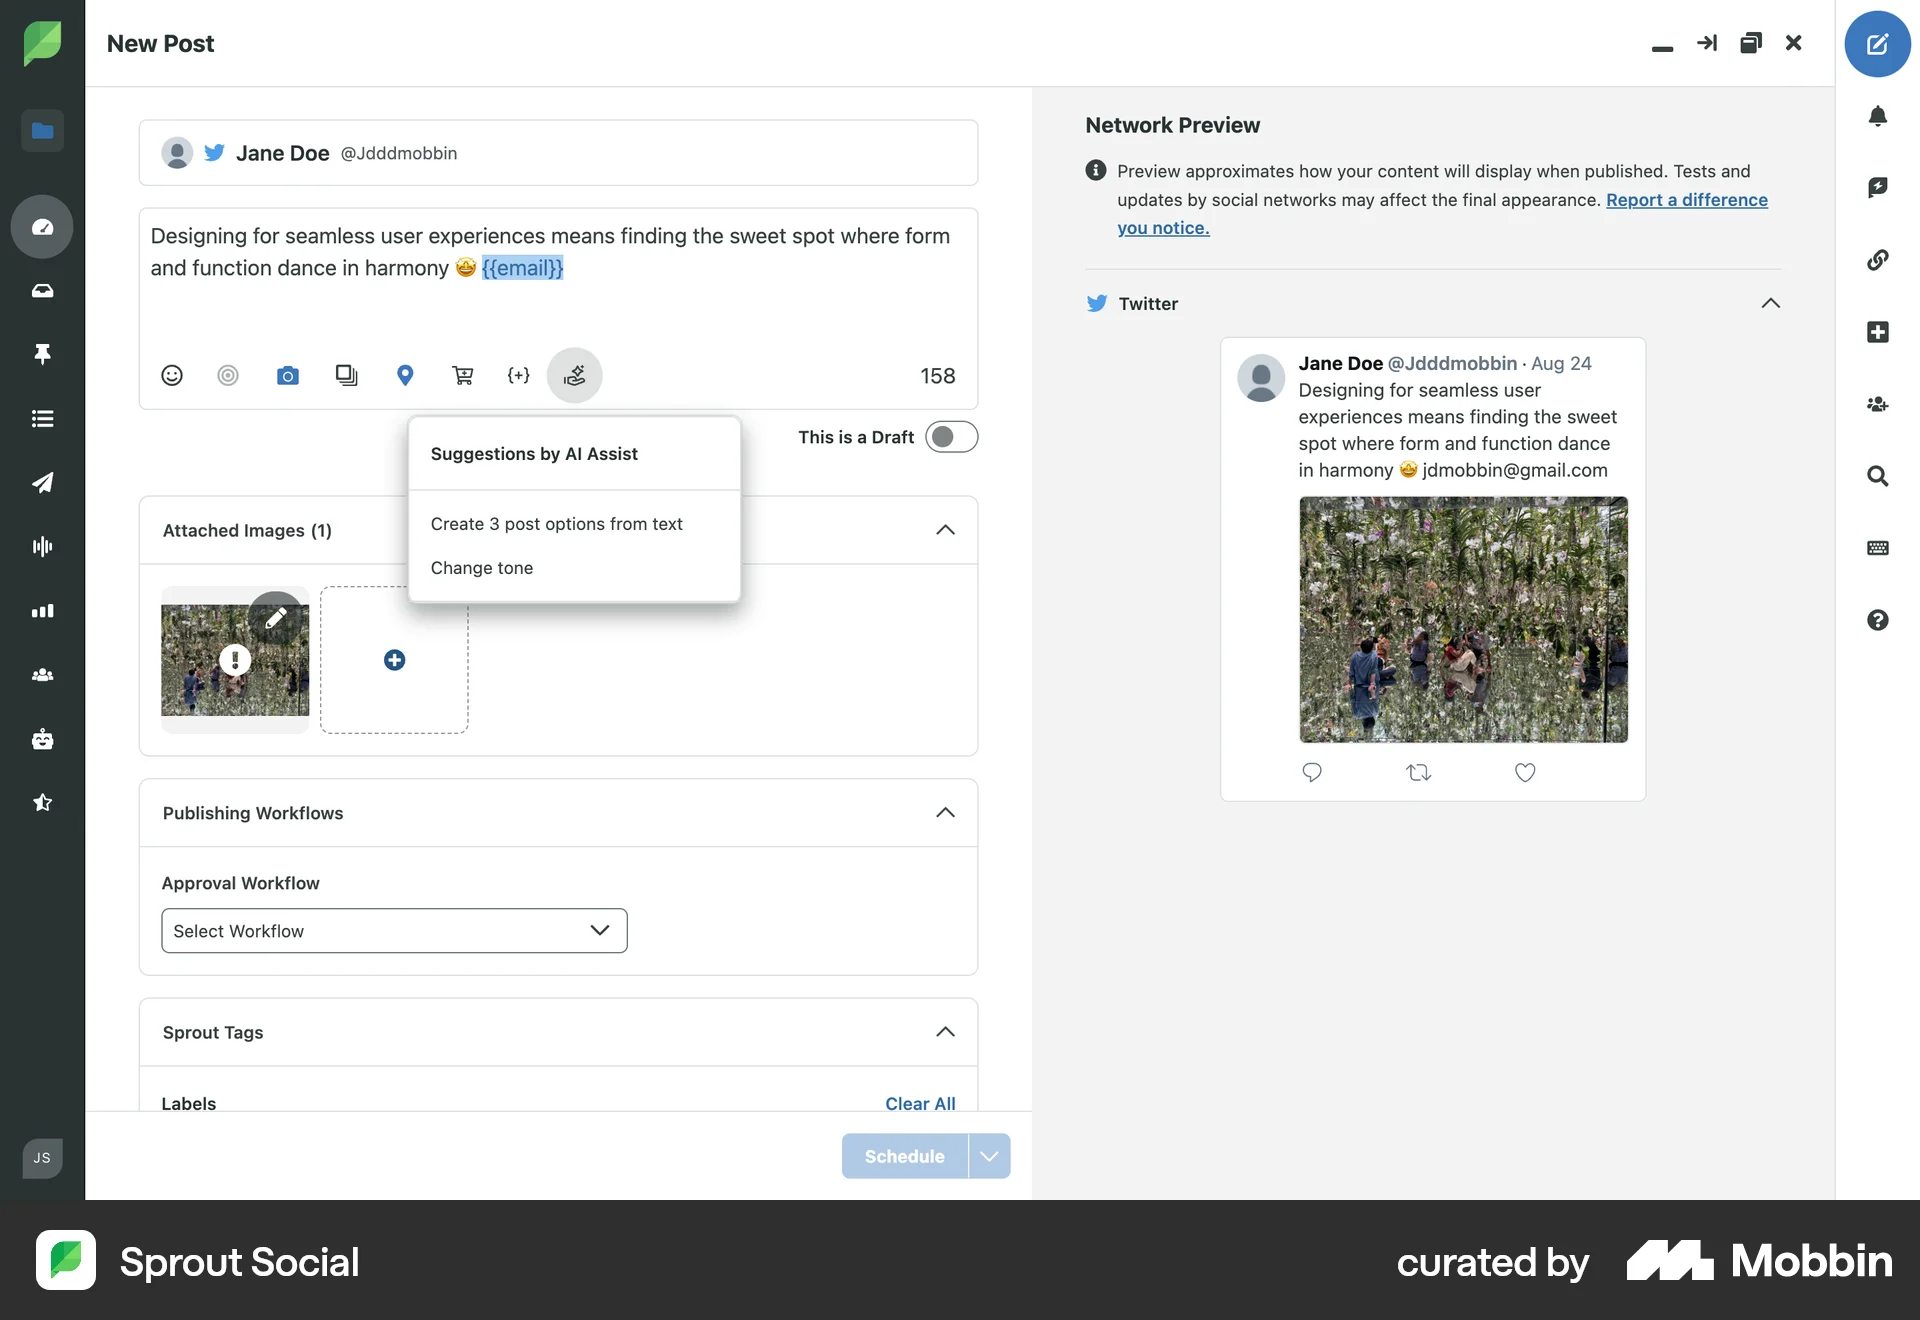Open the AI Assist suggestions tool

(x=575, y=375)
